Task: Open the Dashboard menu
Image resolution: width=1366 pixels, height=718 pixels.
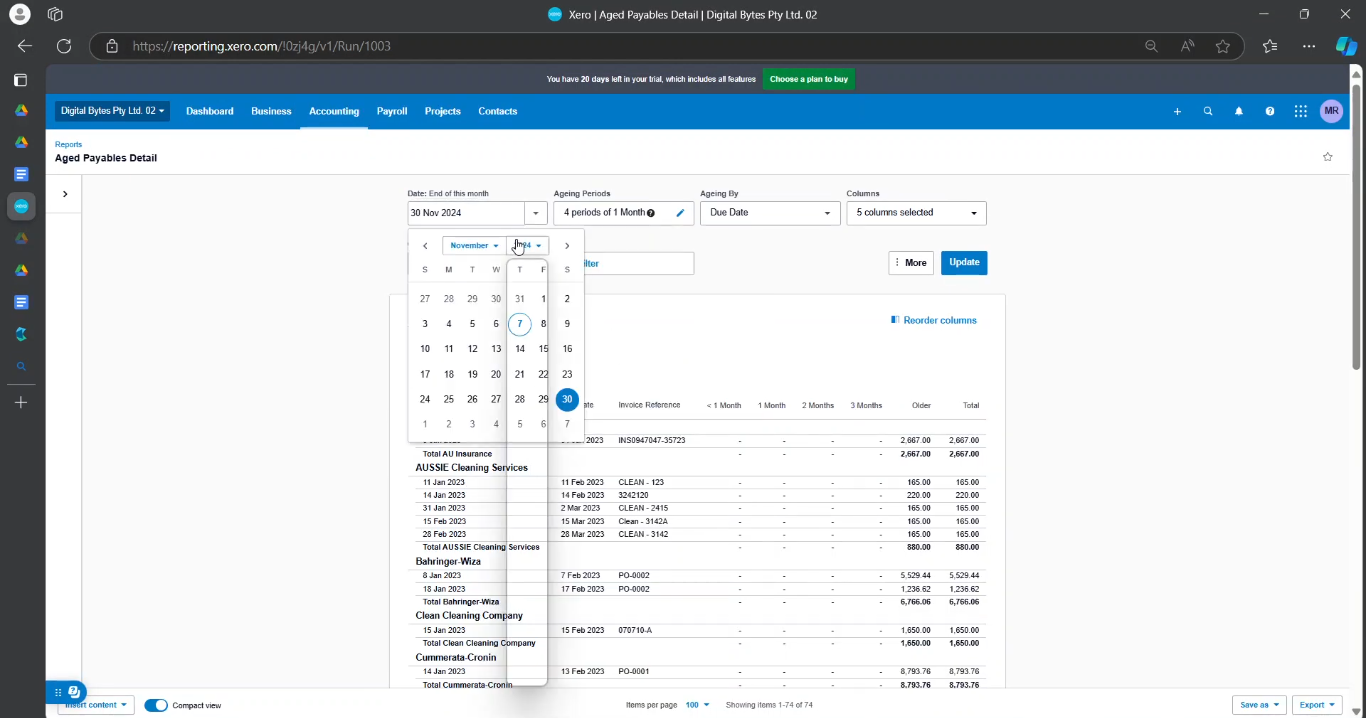Action: (210, 112)
